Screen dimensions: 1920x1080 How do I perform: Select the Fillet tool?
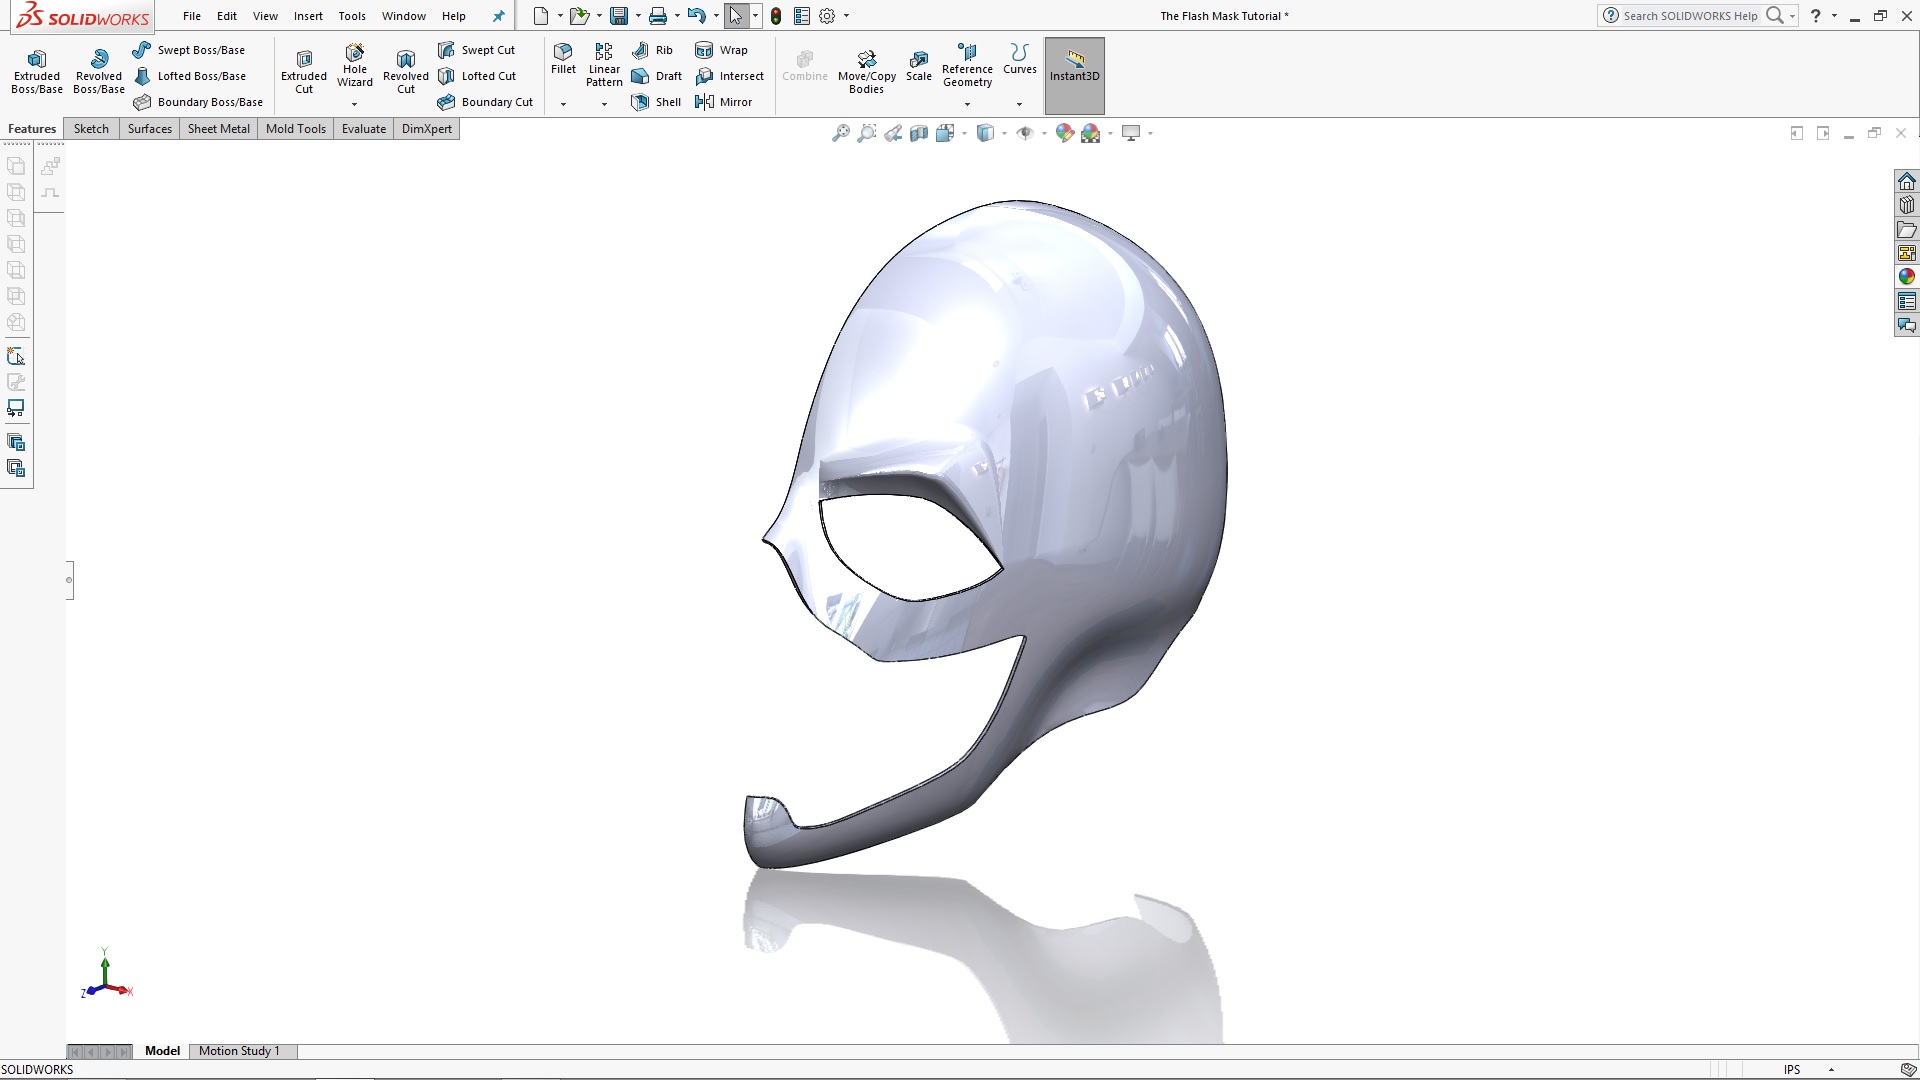click(563, 62)
